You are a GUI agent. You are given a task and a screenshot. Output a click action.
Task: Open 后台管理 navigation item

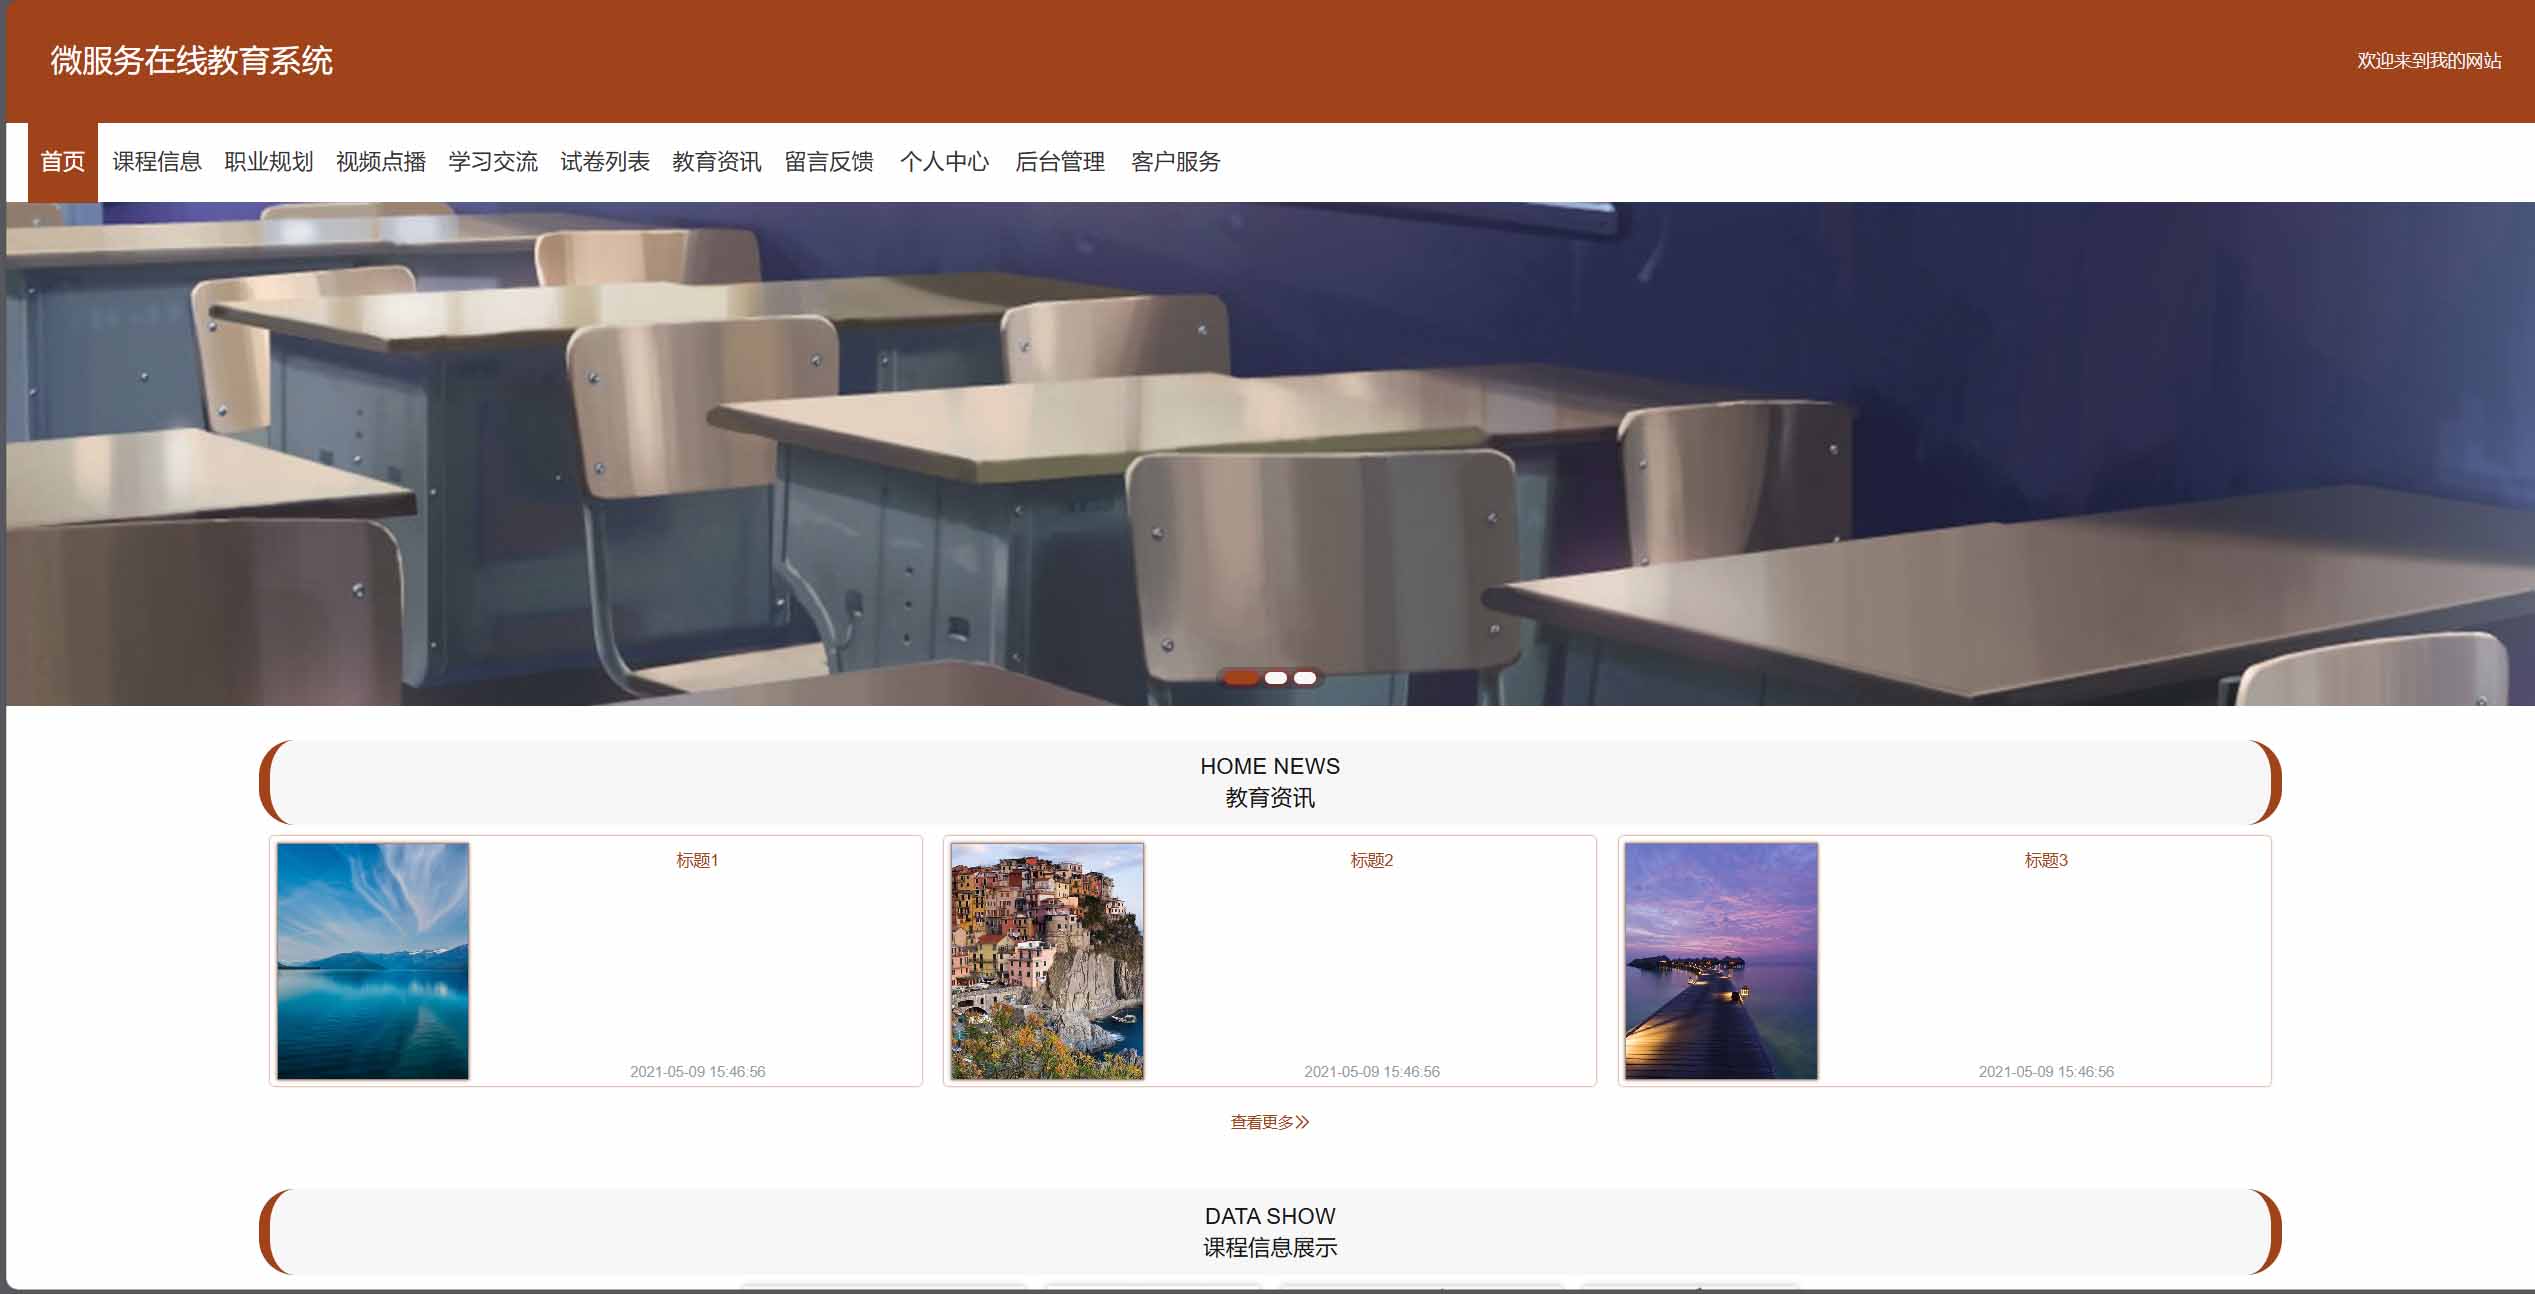(1060, 162)
